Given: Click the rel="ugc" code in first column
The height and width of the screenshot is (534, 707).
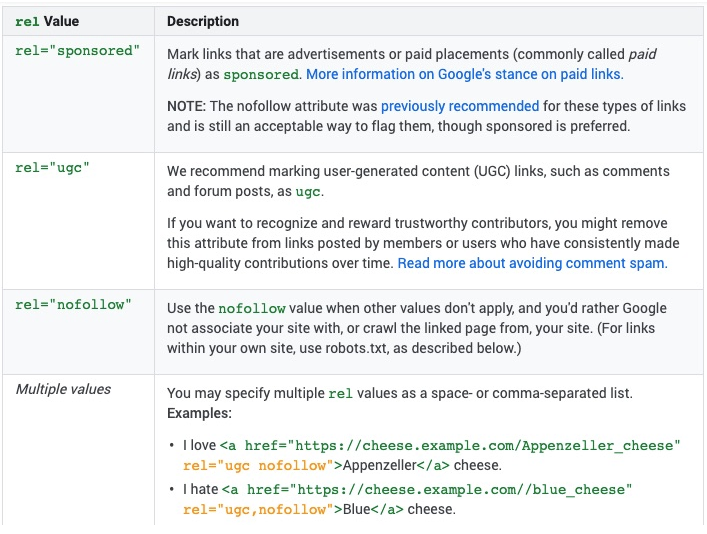Looking at the screenshot, I should pos(52,168).
